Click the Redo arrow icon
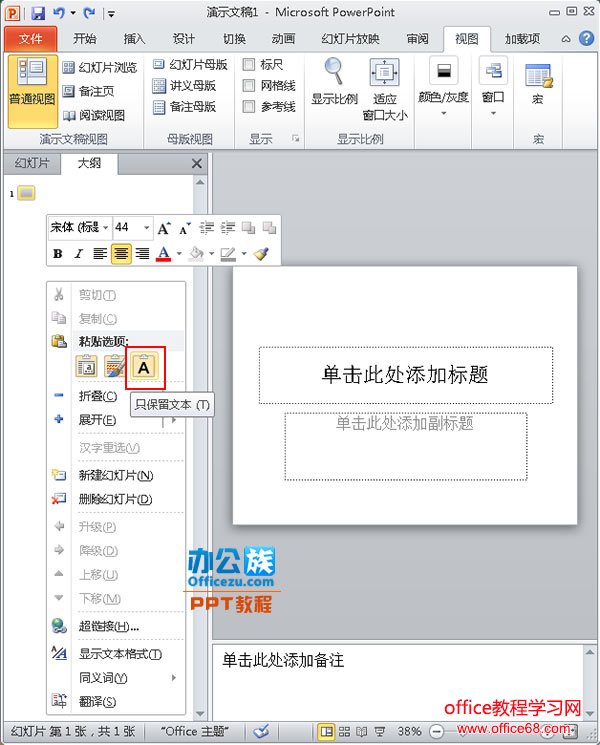 88,12
